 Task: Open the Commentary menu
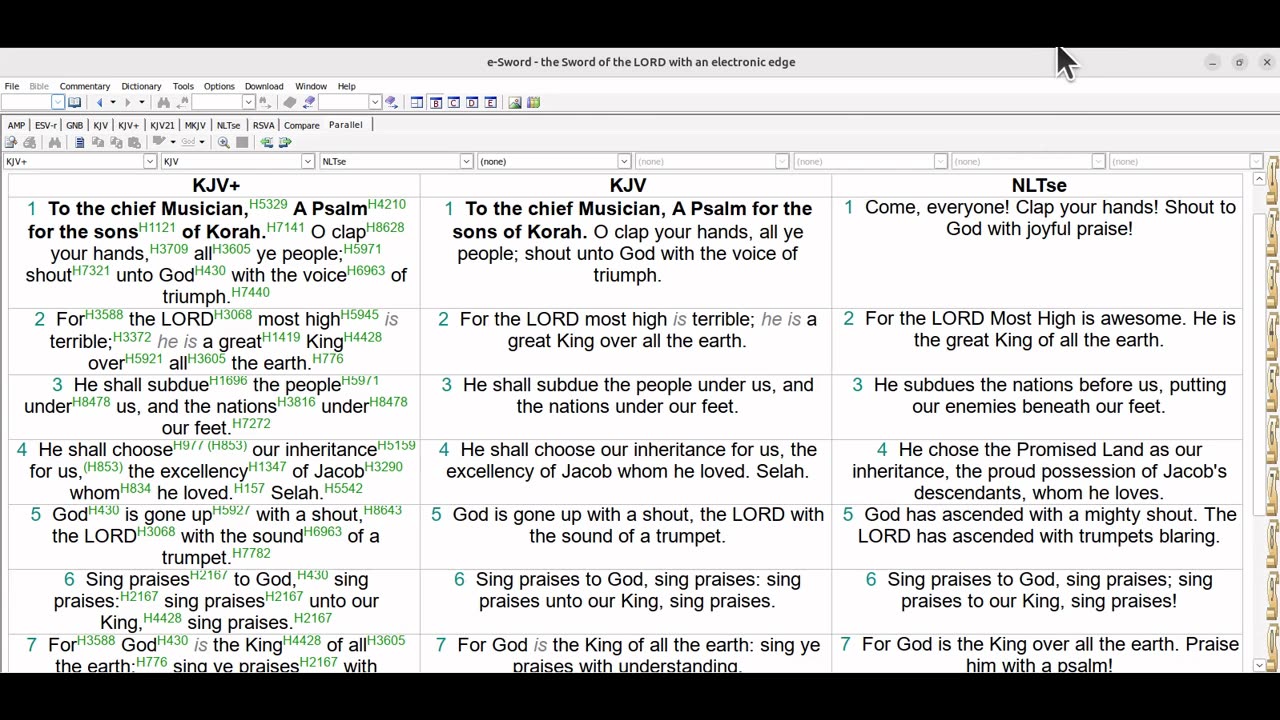click(x=85, y=86)
